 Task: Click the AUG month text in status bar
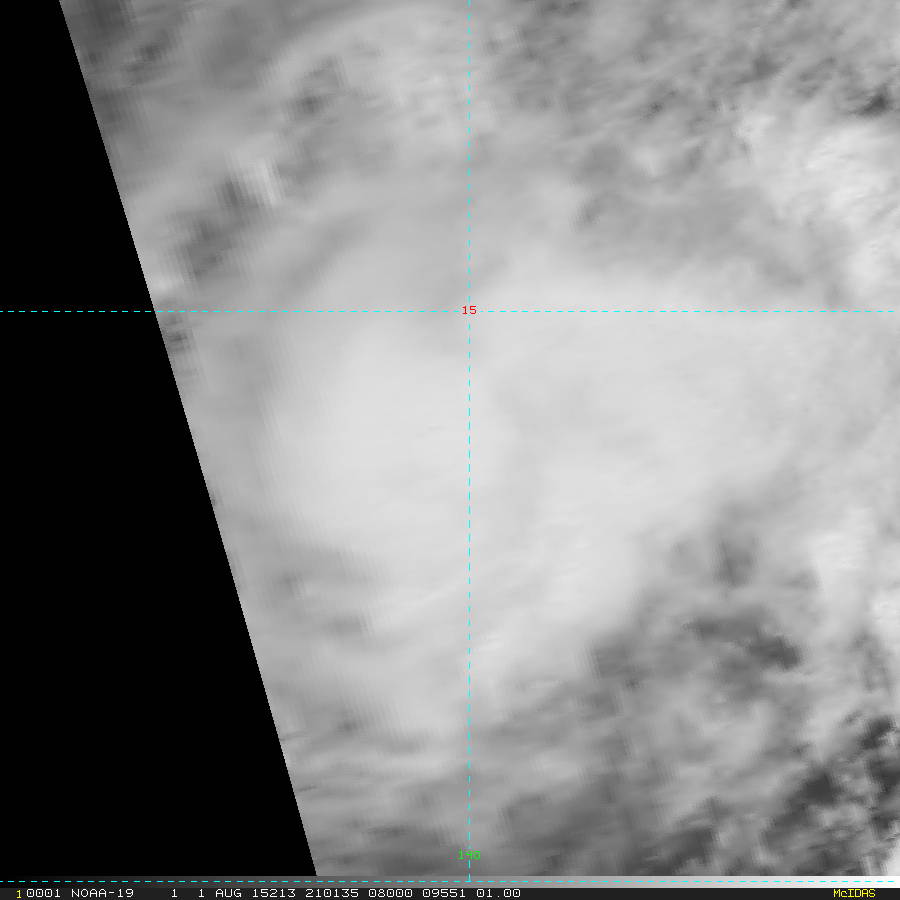[230, 893]
